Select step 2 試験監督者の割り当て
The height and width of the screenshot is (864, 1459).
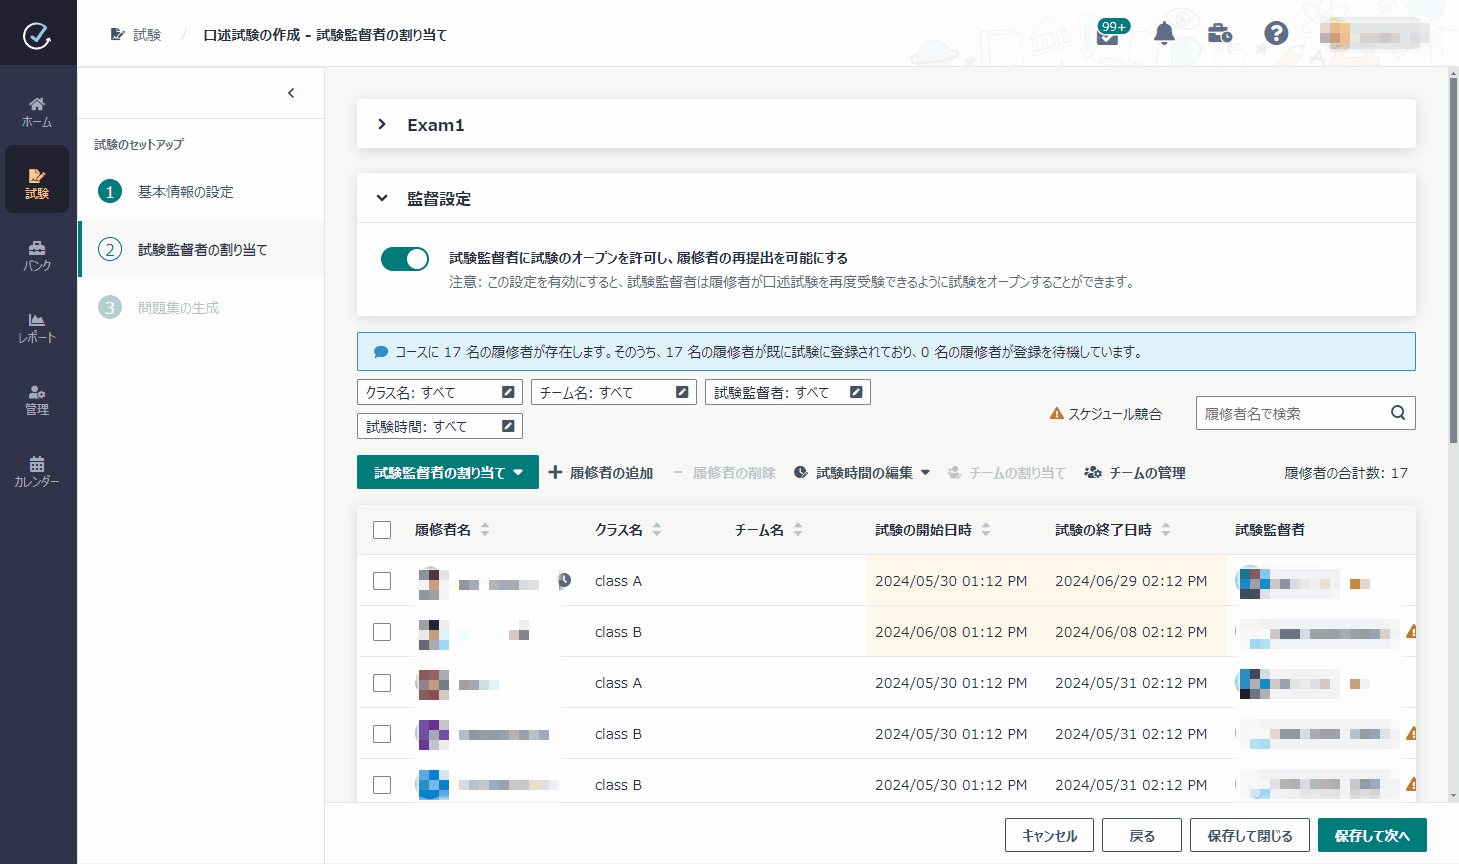[x=201, y=249]
